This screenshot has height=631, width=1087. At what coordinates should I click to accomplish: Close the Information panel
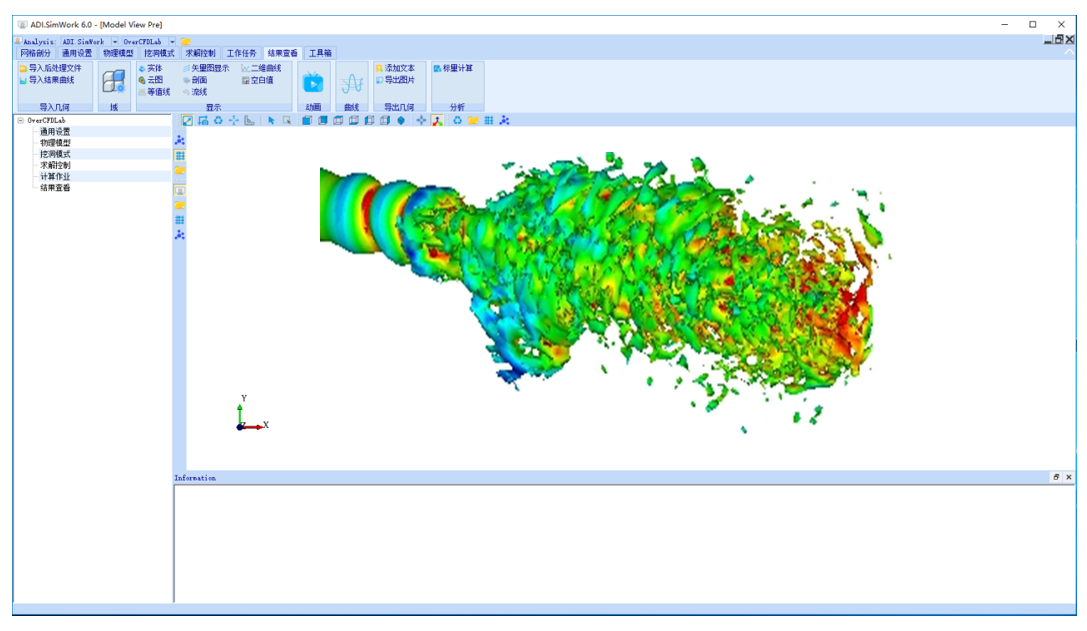coord(1068,477)
